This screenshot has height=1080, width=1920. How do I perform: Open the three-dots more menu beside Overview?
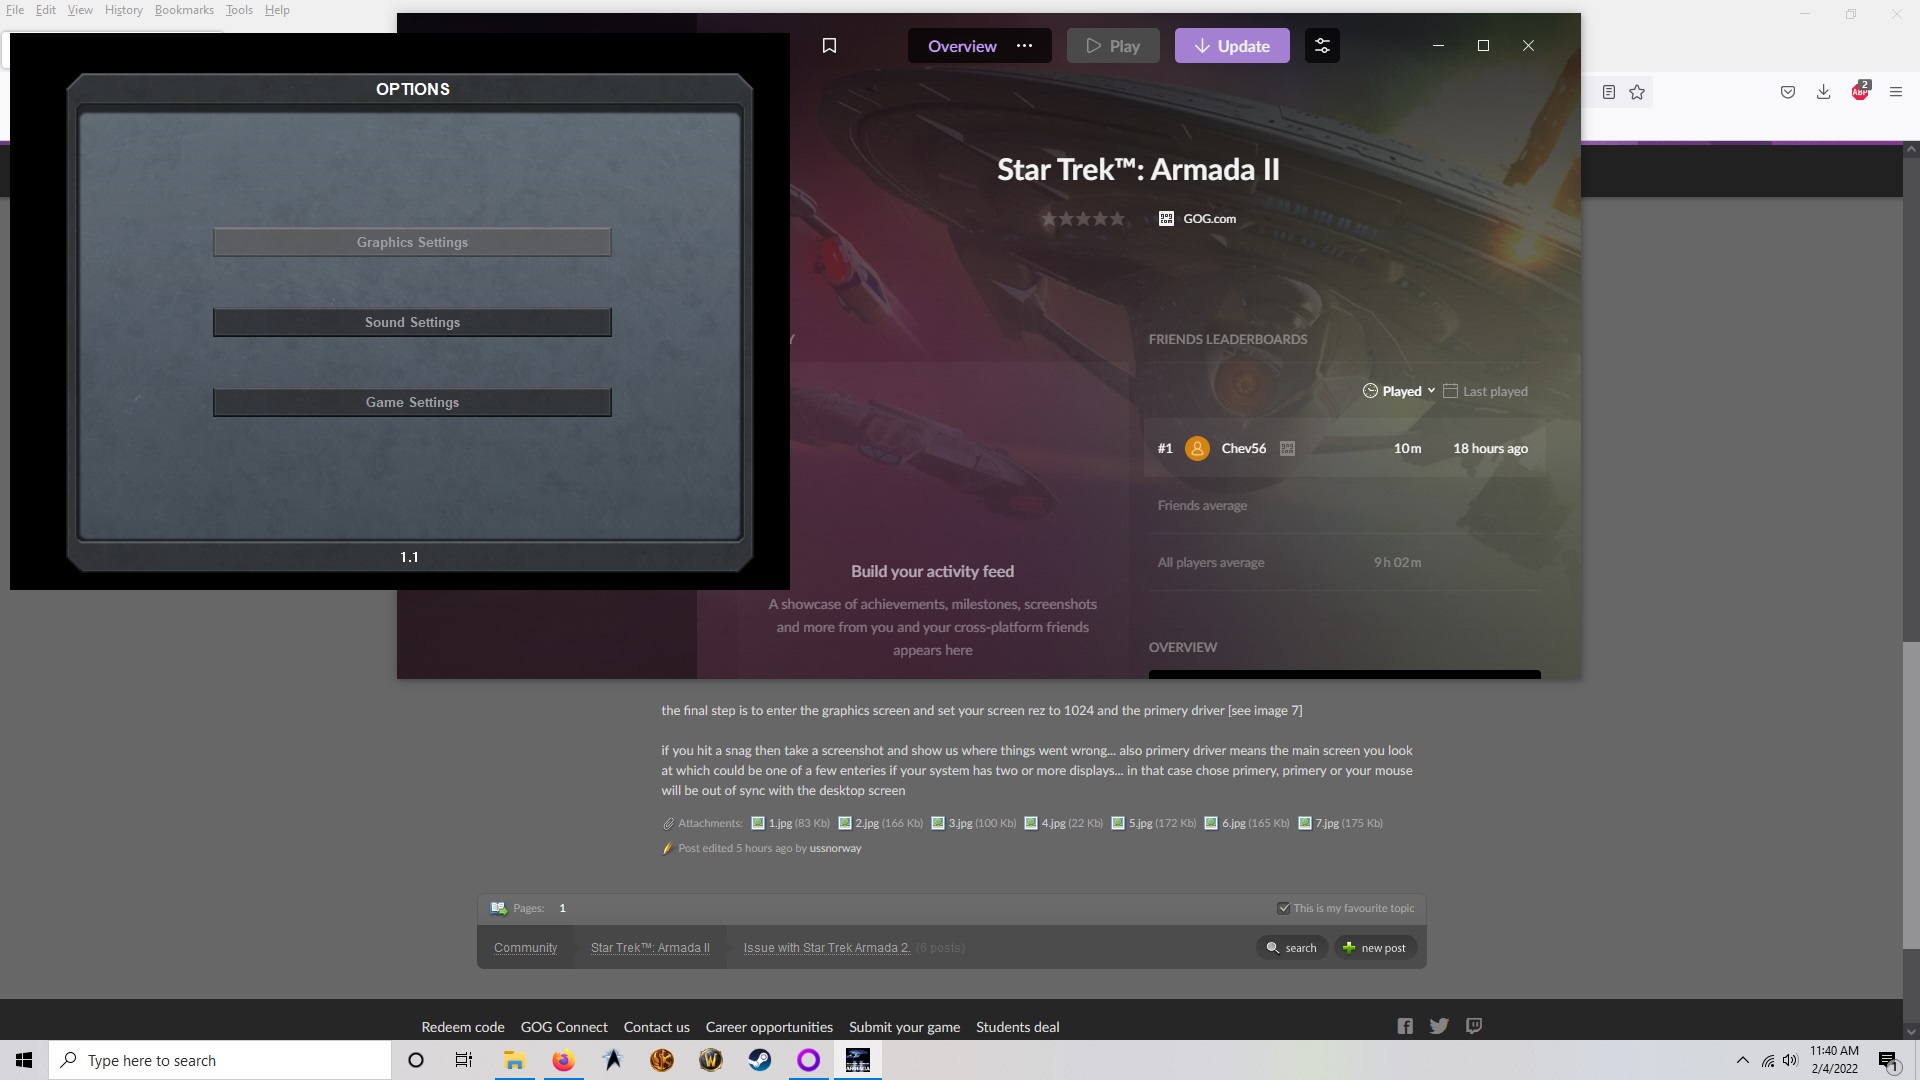pyautogui.click(x=1024, y=46)
